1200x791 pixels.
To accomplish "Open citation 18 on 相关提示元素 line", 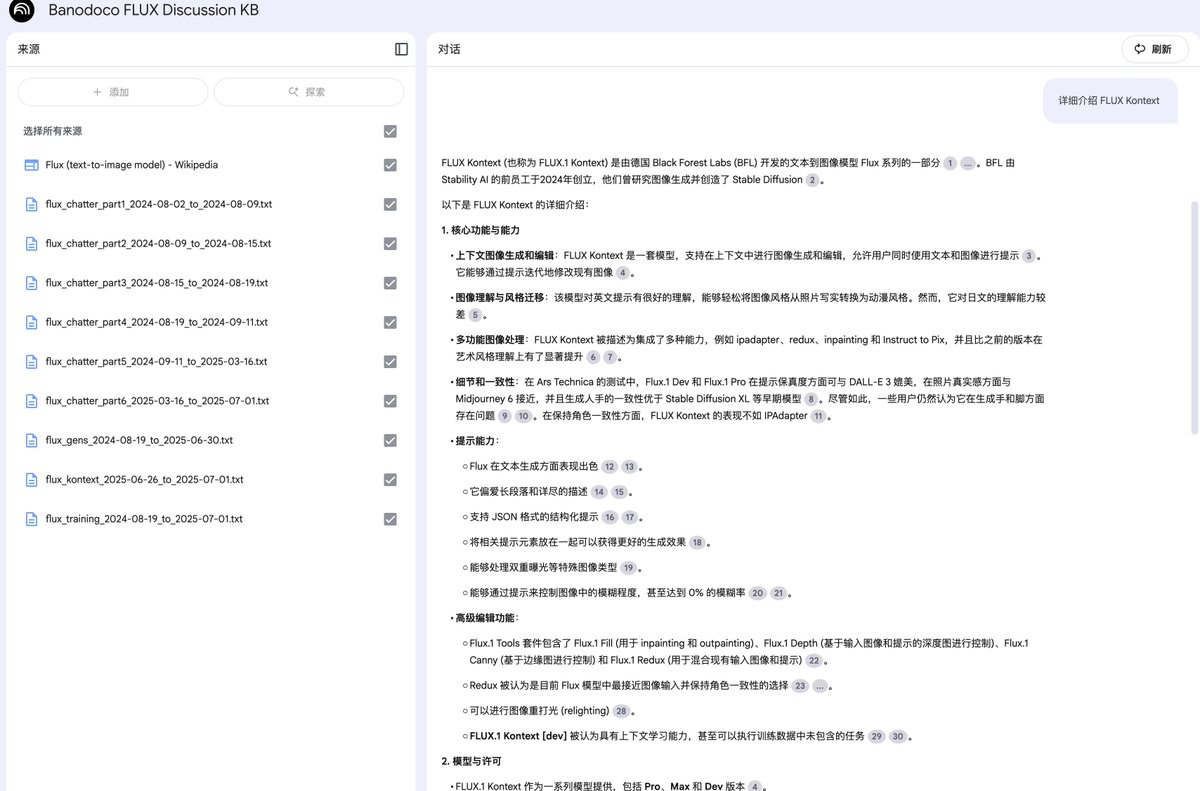I will pyautogui.click(x=698, y=543).
